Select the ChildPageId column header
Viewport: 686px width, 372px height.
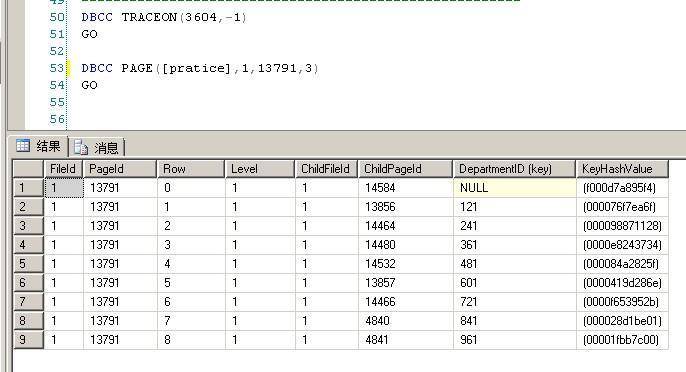coord(405,169)
